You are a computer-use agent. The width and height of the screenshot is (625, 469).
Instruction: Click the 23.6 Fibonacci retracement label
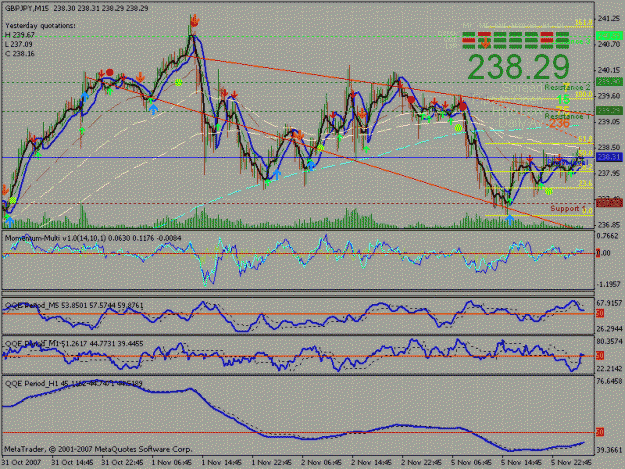[585, 183]
